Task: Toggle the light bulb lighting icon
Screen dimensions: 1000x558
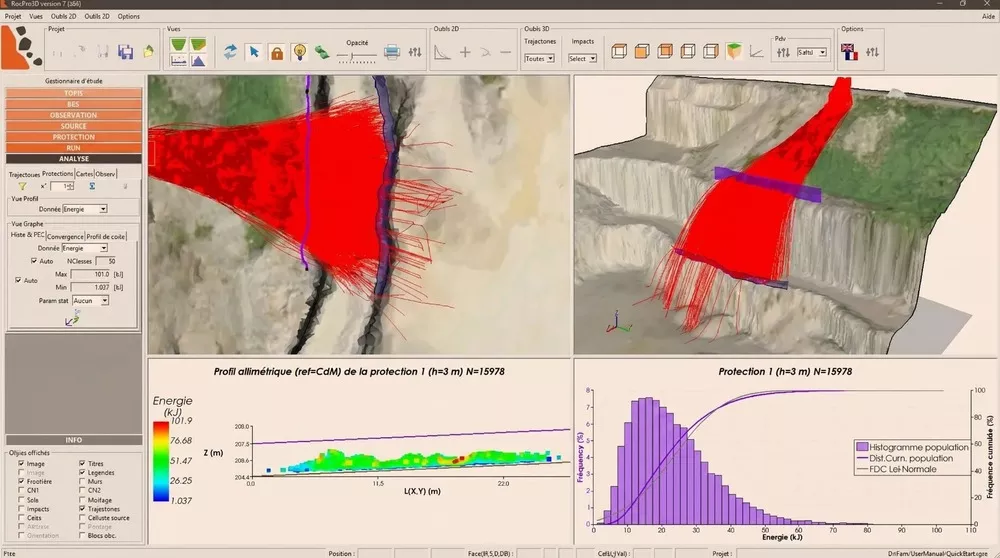Action: (x=299, y=52)
